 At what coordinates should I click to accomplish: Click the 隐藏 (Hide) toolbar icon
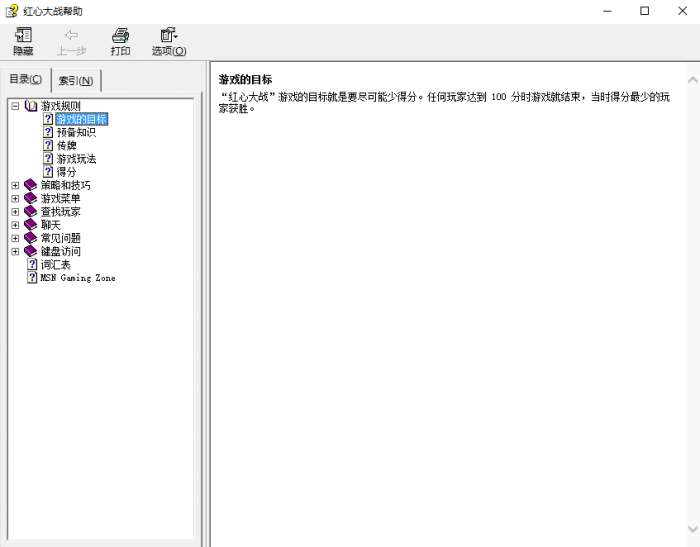(x=22, y=36)
